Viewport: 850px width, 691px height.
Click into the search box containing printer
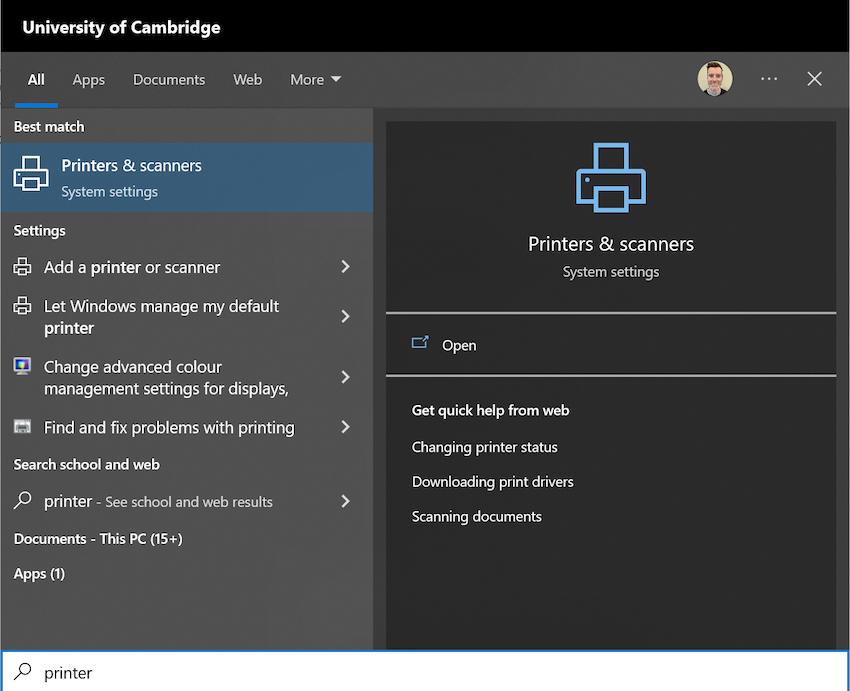coord(425,671)
